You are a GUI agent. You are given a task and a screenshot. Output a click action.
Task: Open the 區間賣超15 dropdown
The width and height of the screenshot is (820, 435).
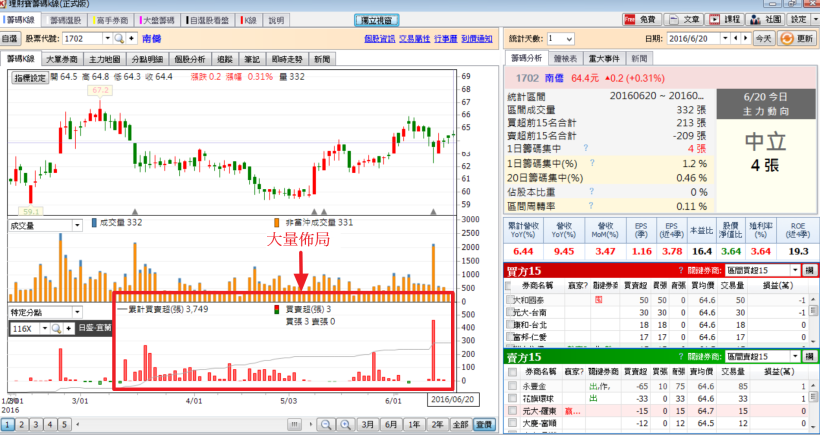point(762,357)
